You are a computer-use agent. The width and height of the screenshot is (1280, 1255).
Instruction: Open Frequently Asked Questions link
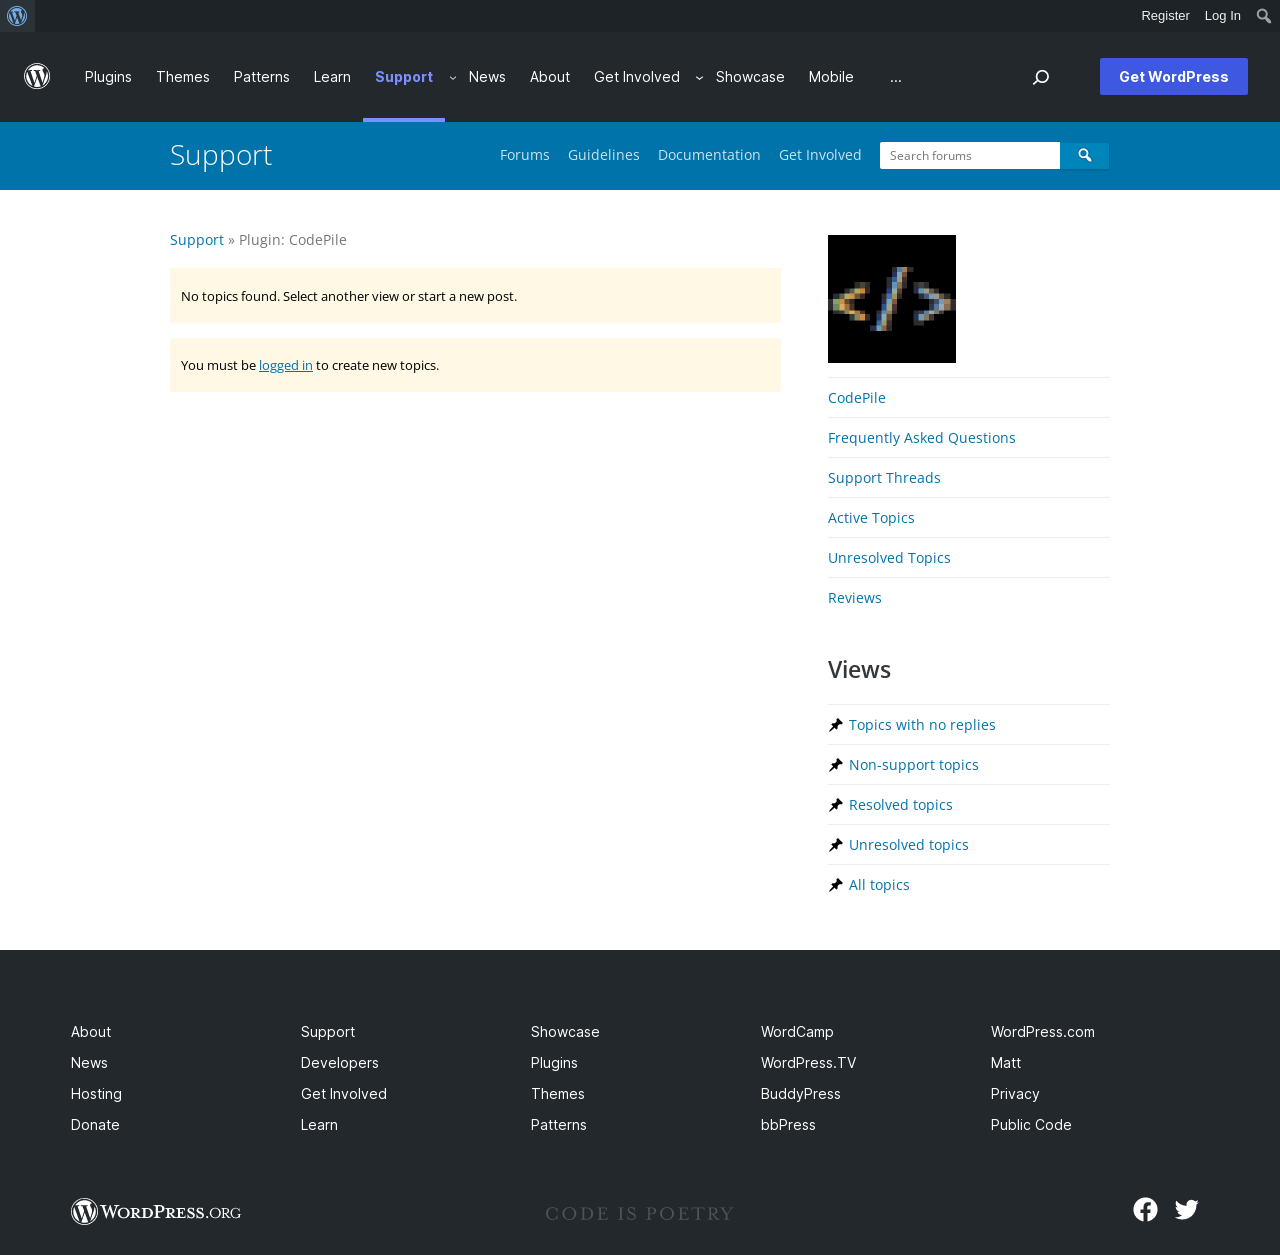click(x=922, y=438)
